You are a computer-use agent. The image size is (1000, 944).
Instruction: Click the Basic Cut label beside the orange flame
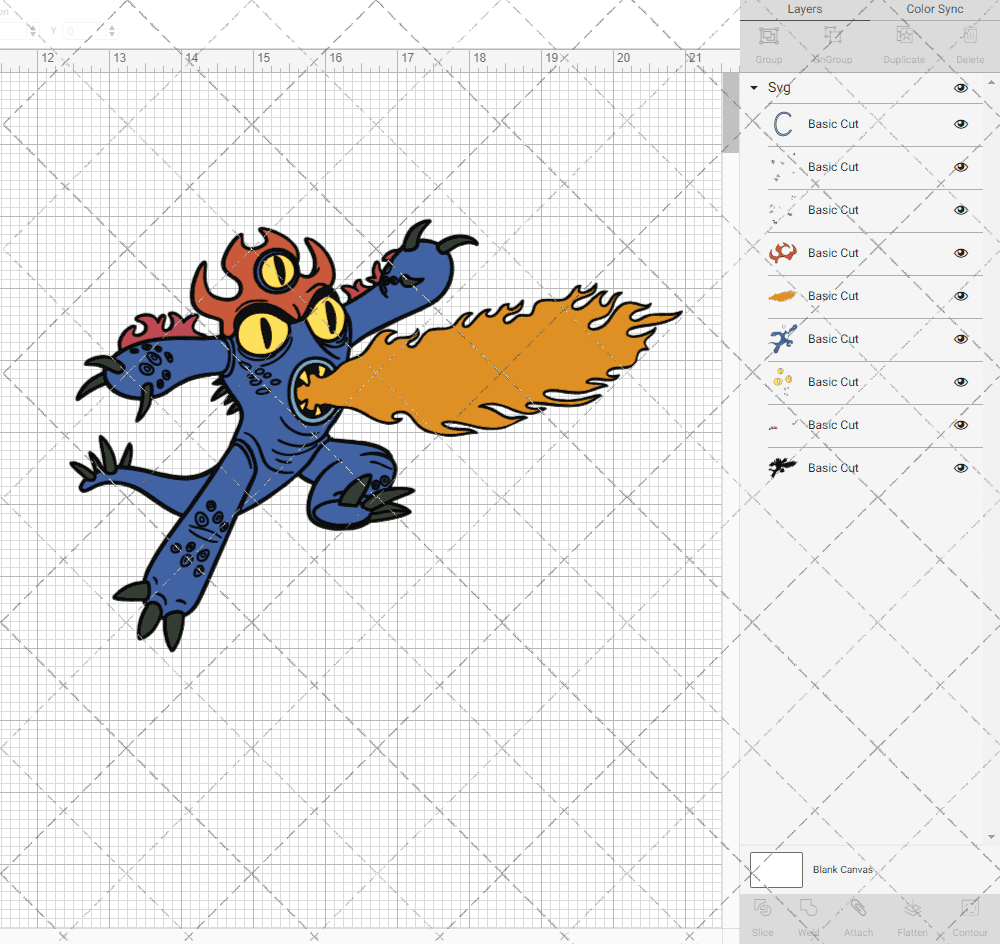coord(833,296)
